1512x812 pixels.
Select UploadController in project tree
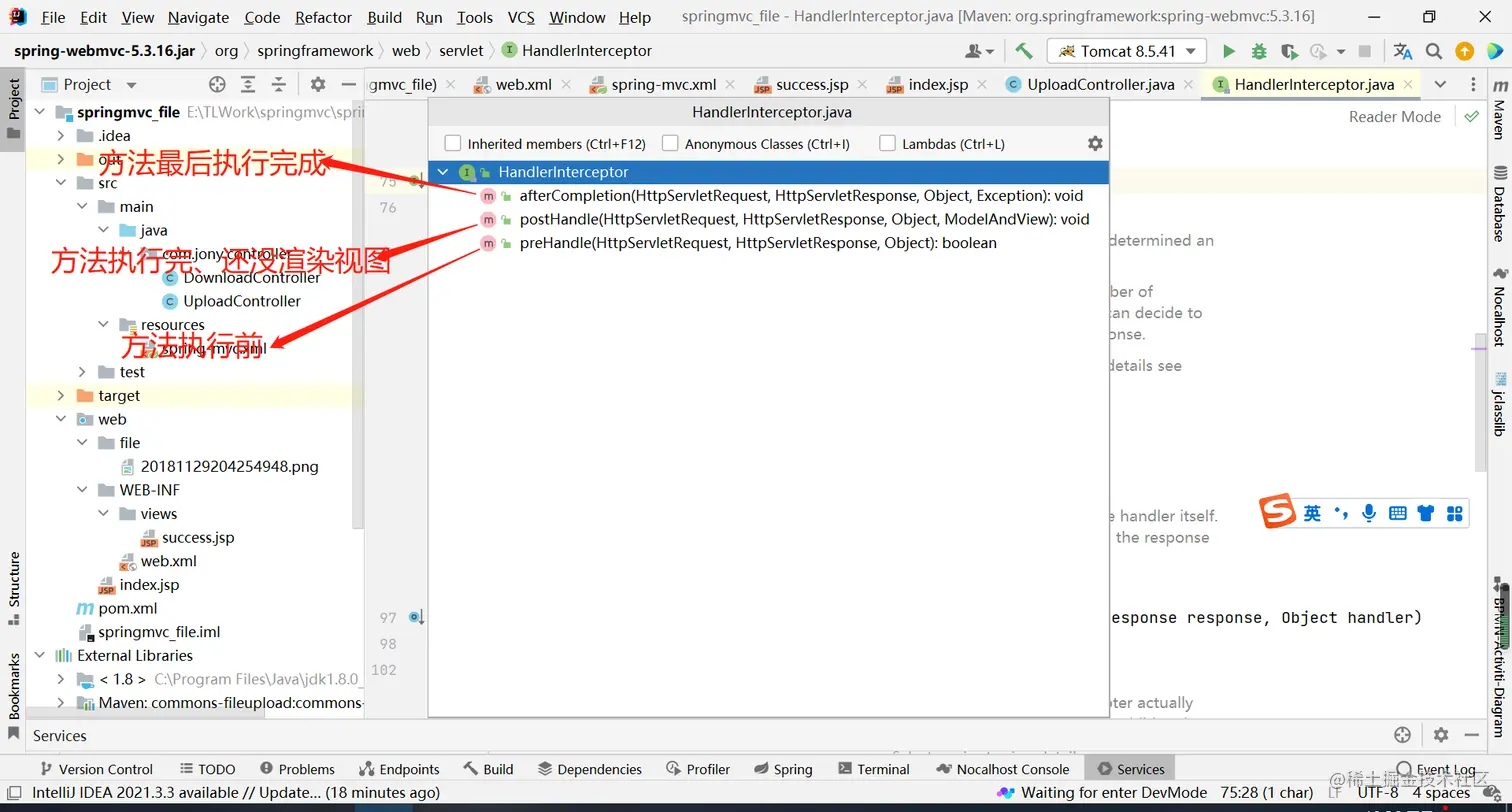pyautogui.click(x=241, y=301)
